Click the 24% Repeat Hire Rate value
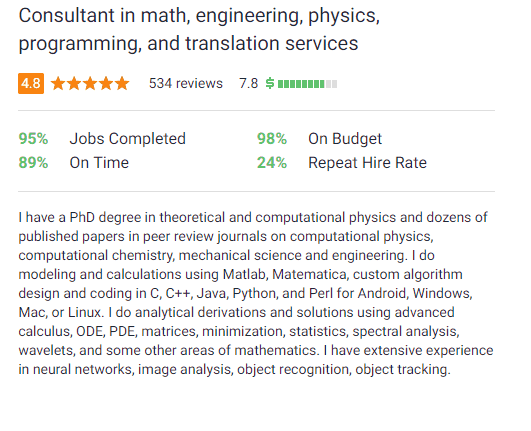Viewport: 531px width, 431px height. coord(272,163)
